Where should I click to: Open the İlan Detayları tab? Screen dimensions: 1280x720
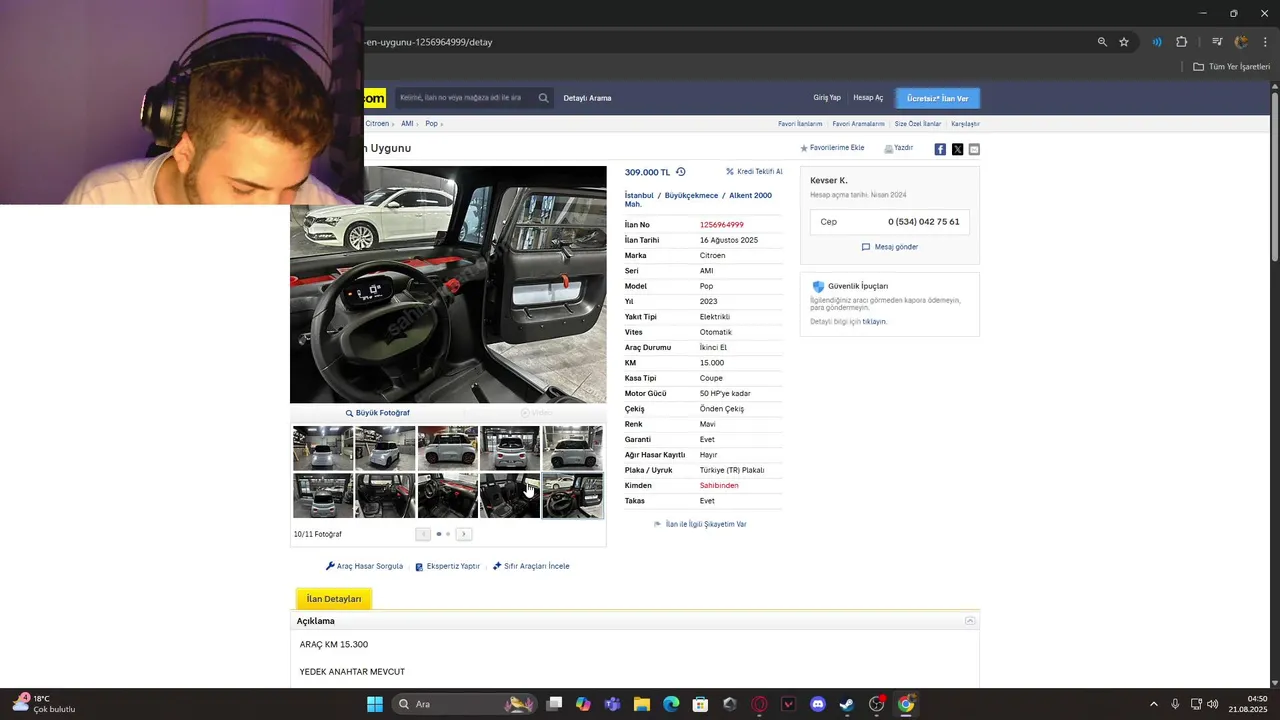coord(334,599)
